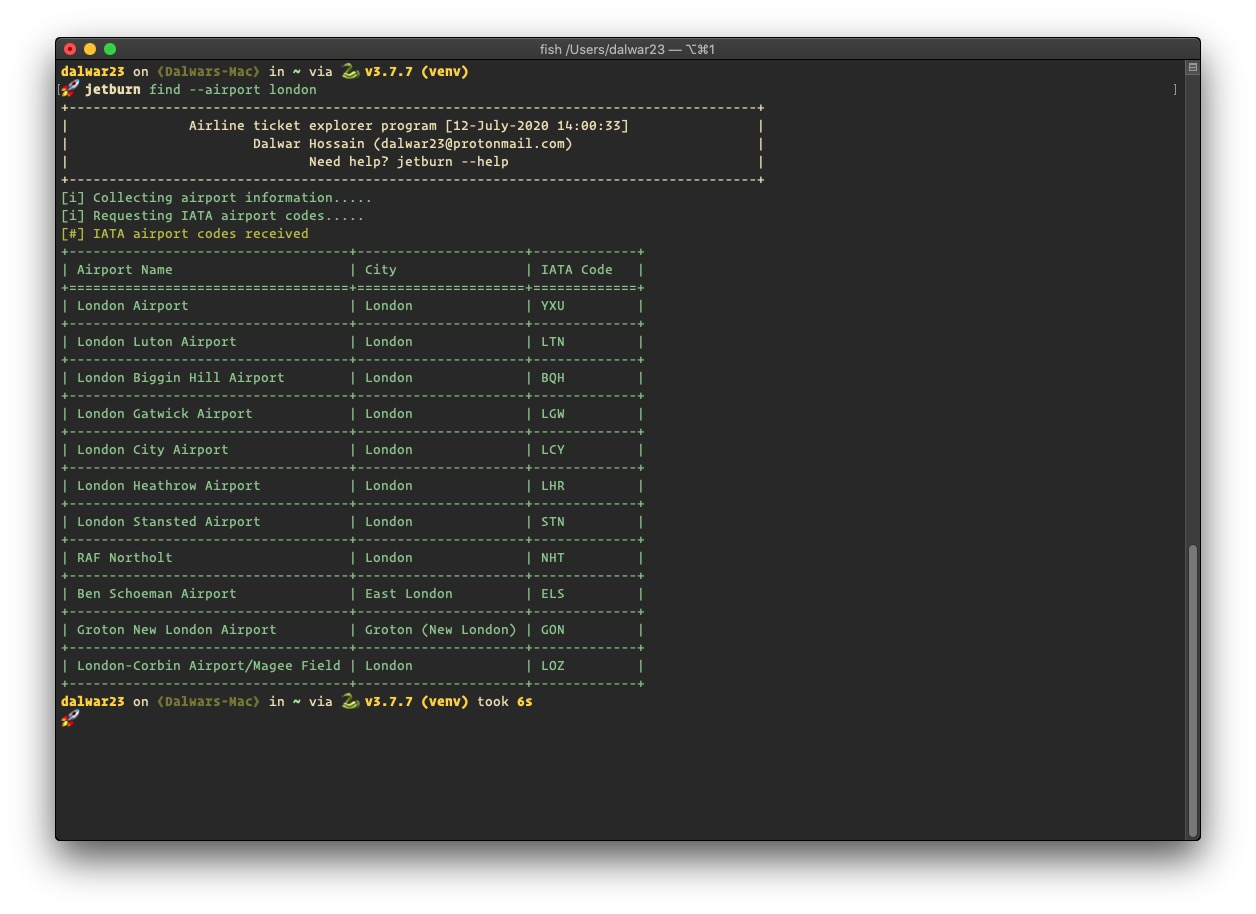Click the 'London Airport' cell
The width and height of the screenshot is (1256, 914).
click(133, 305)
